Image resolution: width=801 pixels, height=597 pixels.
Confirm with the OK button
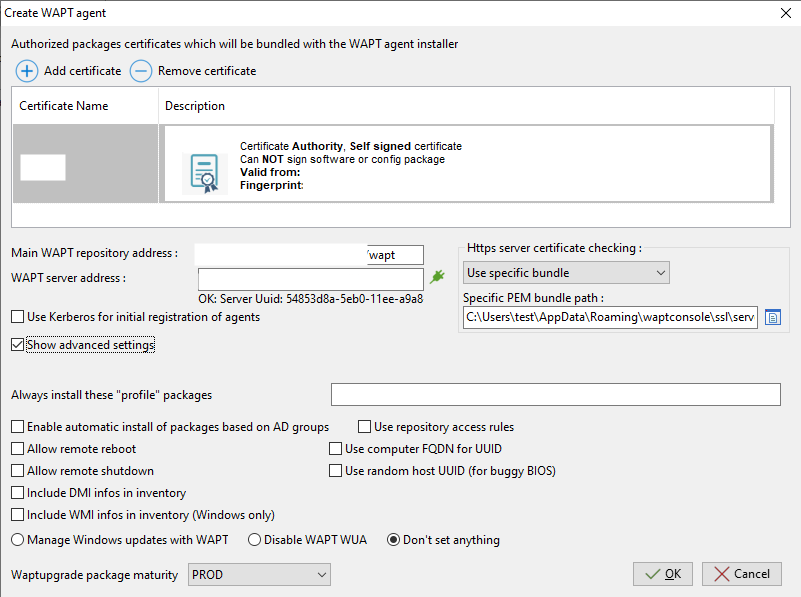pos(663,574)
